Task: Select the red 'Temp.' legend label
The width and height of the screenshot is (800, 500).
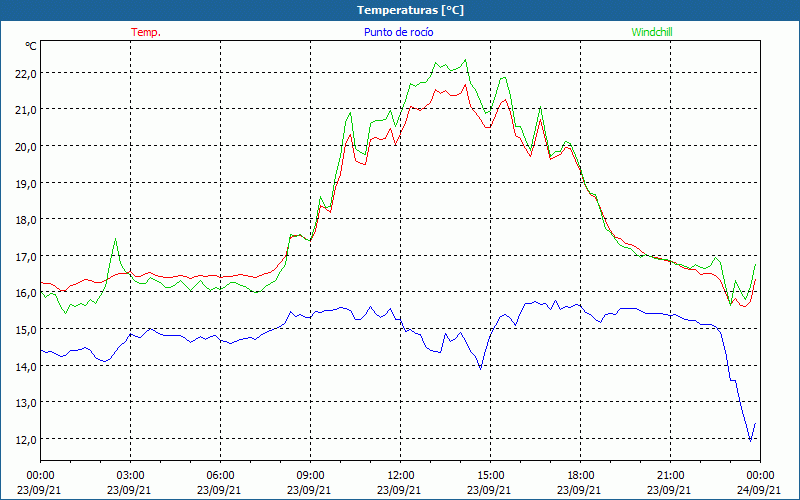Action: (x=146, y=32)
